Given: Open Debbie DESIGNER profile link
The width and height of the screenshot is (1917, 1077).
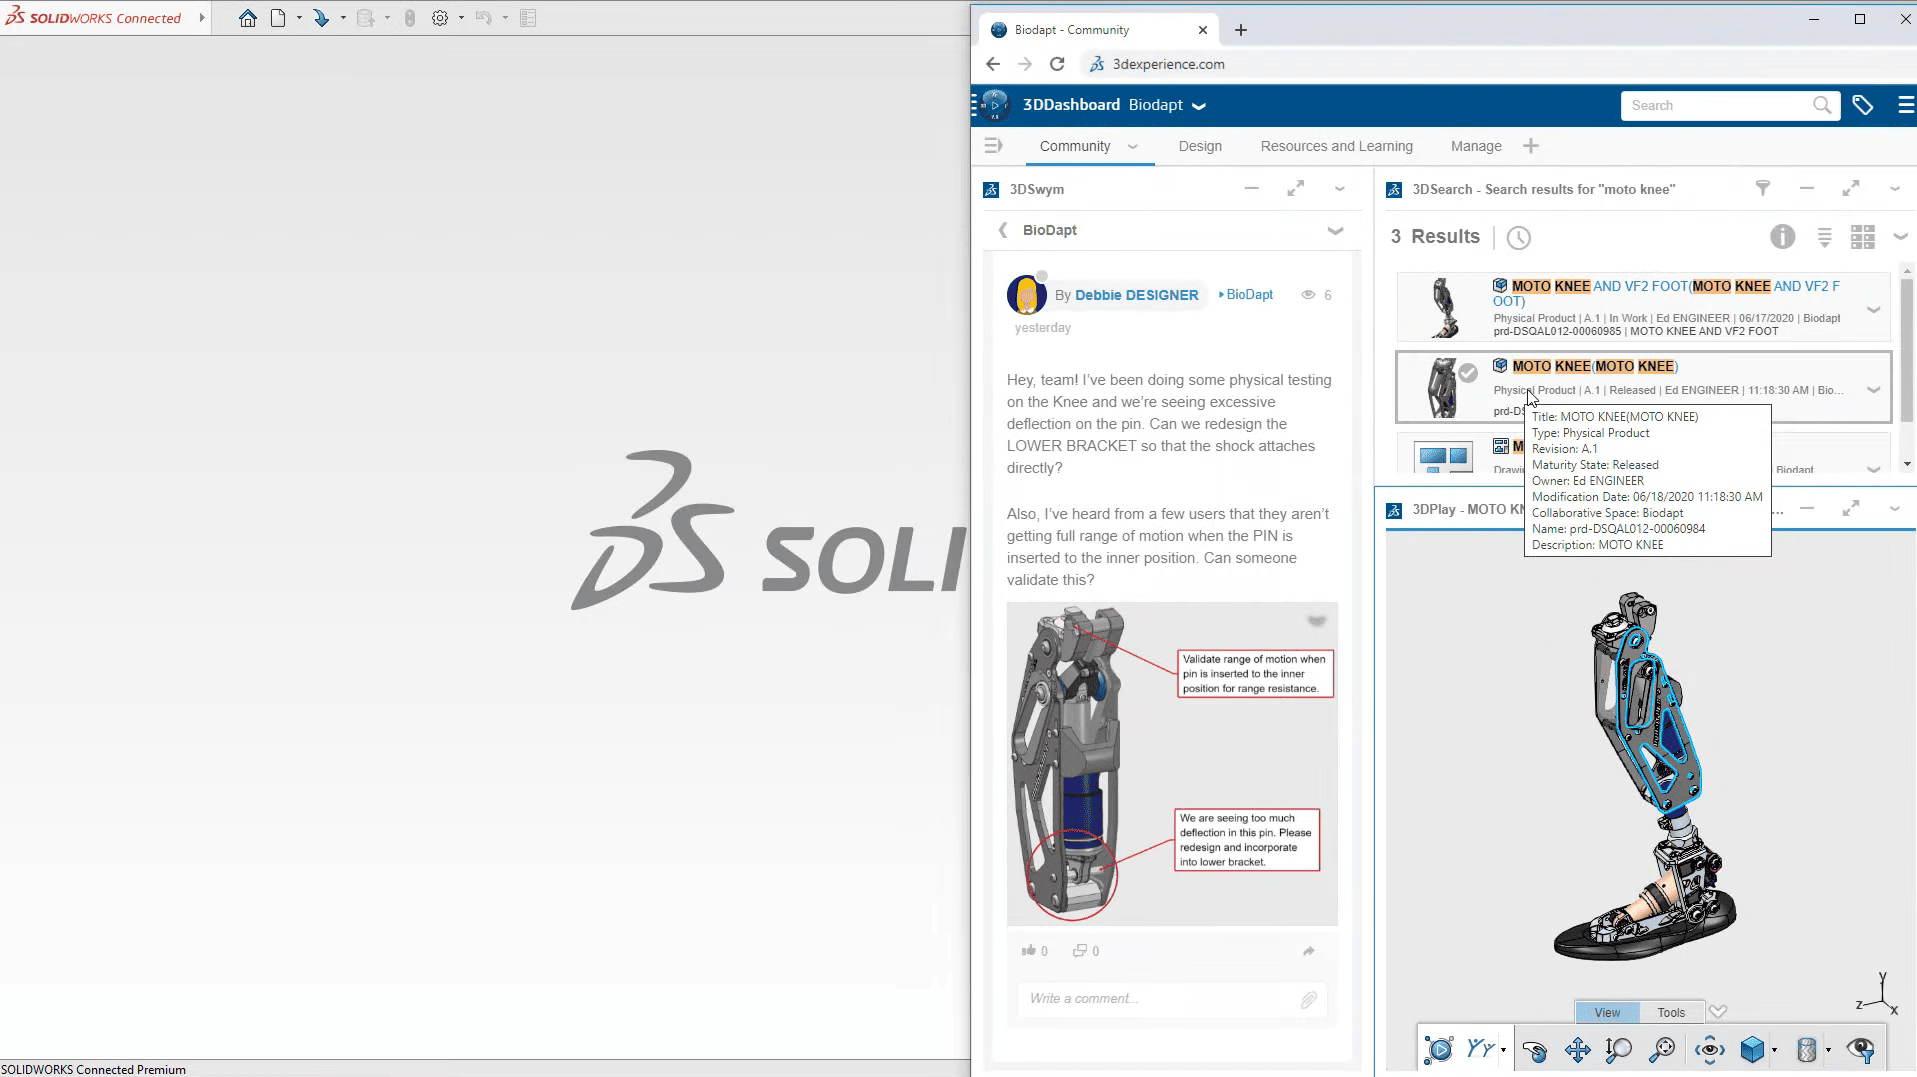Looking at the screenshot, I should [1137, 295].
